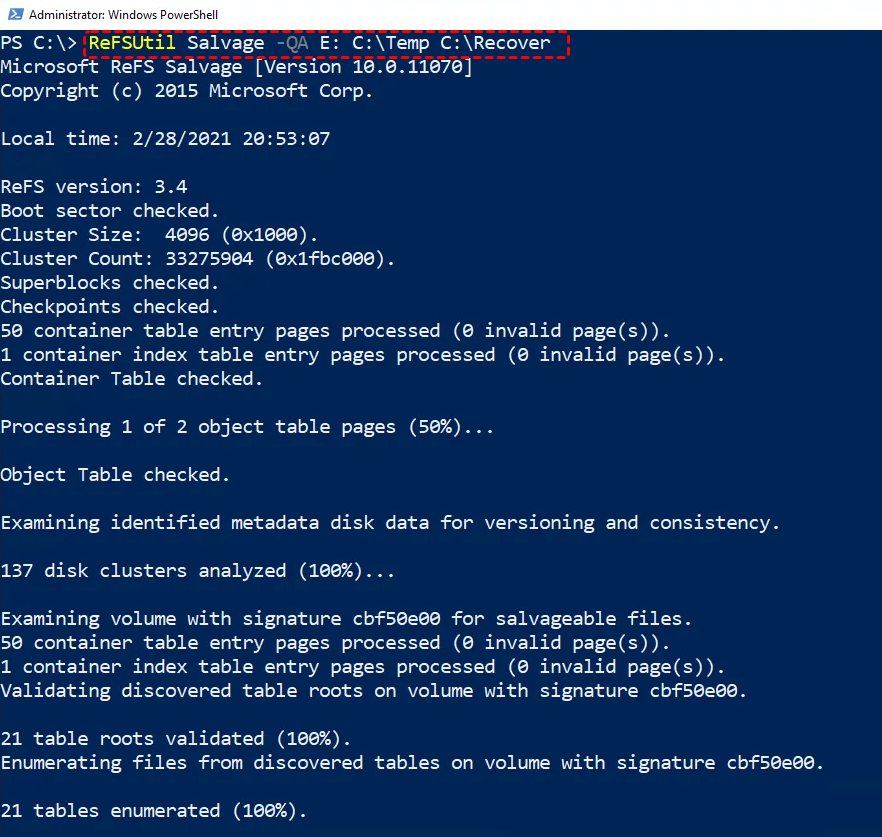
Task: Click the Version 10.0.11070 text
Action: pyautogui.click(x=363, y=67)
